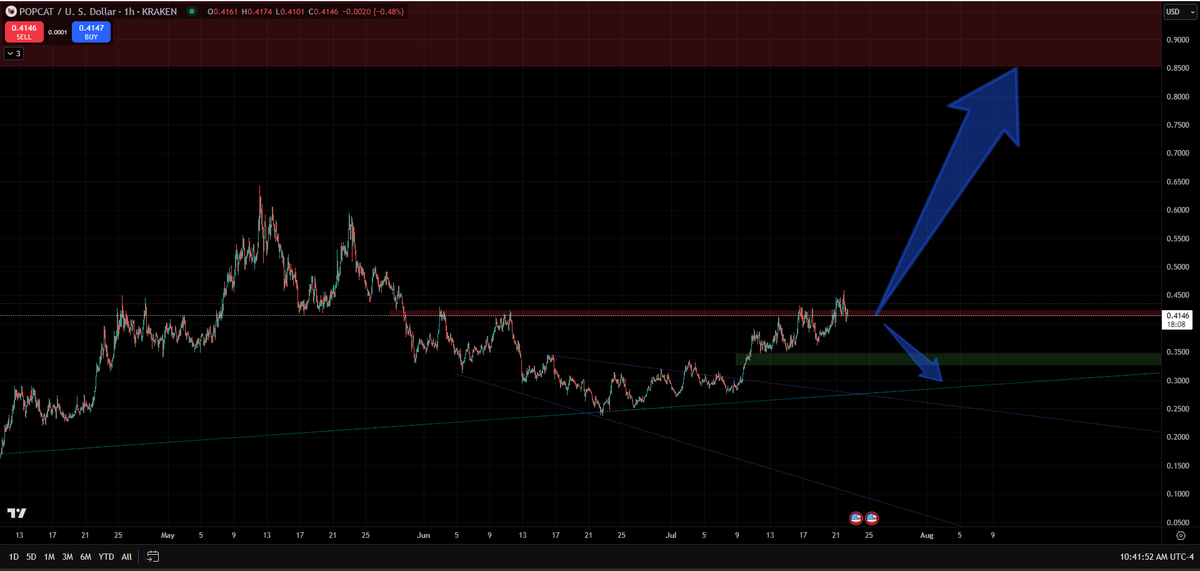Click the first US economic event flag
The height and width of the screenshot is (571, 1200).
click(x=856, y=518)
